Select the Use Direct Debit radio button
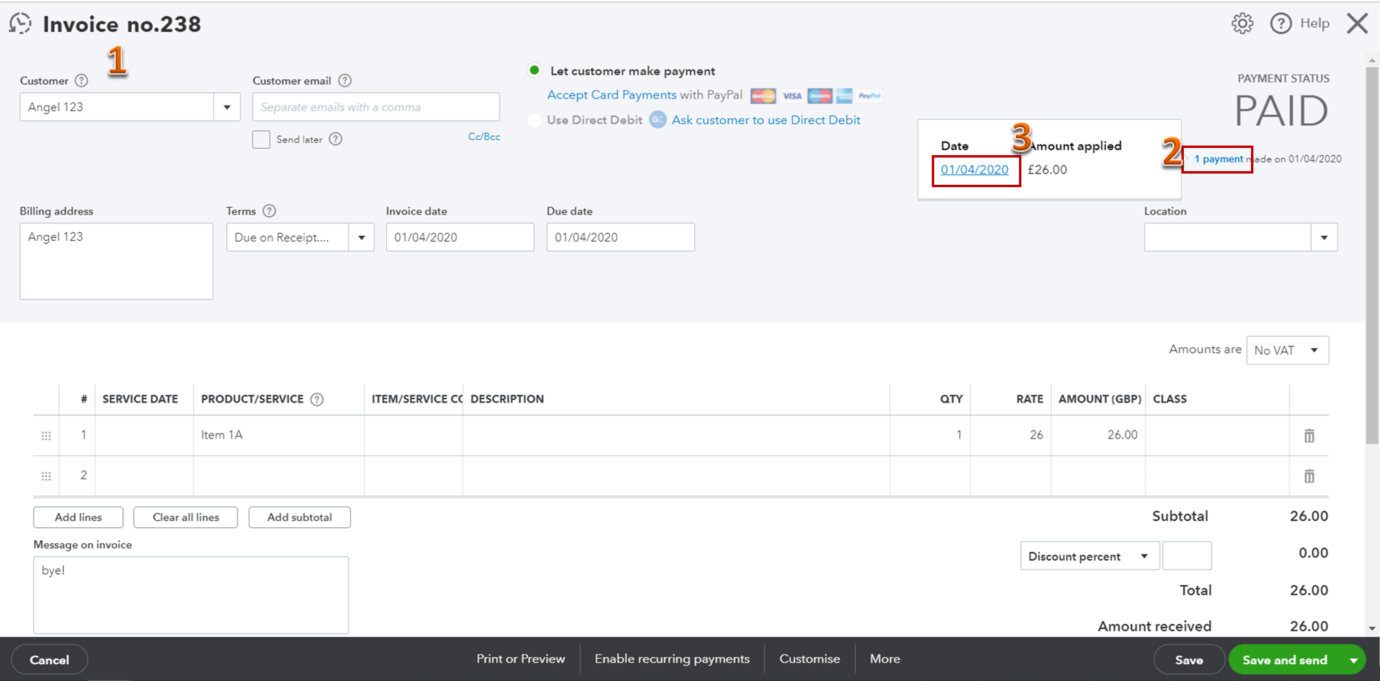The width and height of the screenshot is (1380, 681). [x=535, y=119]
